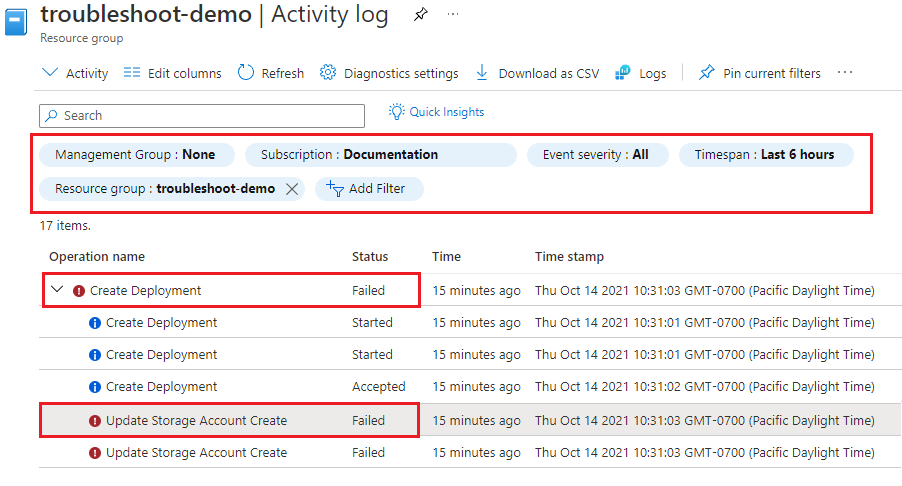Select the highlighted Update Storage Account Create row
The height and width of the screenshot is (486, 902).
click(196, 420)
